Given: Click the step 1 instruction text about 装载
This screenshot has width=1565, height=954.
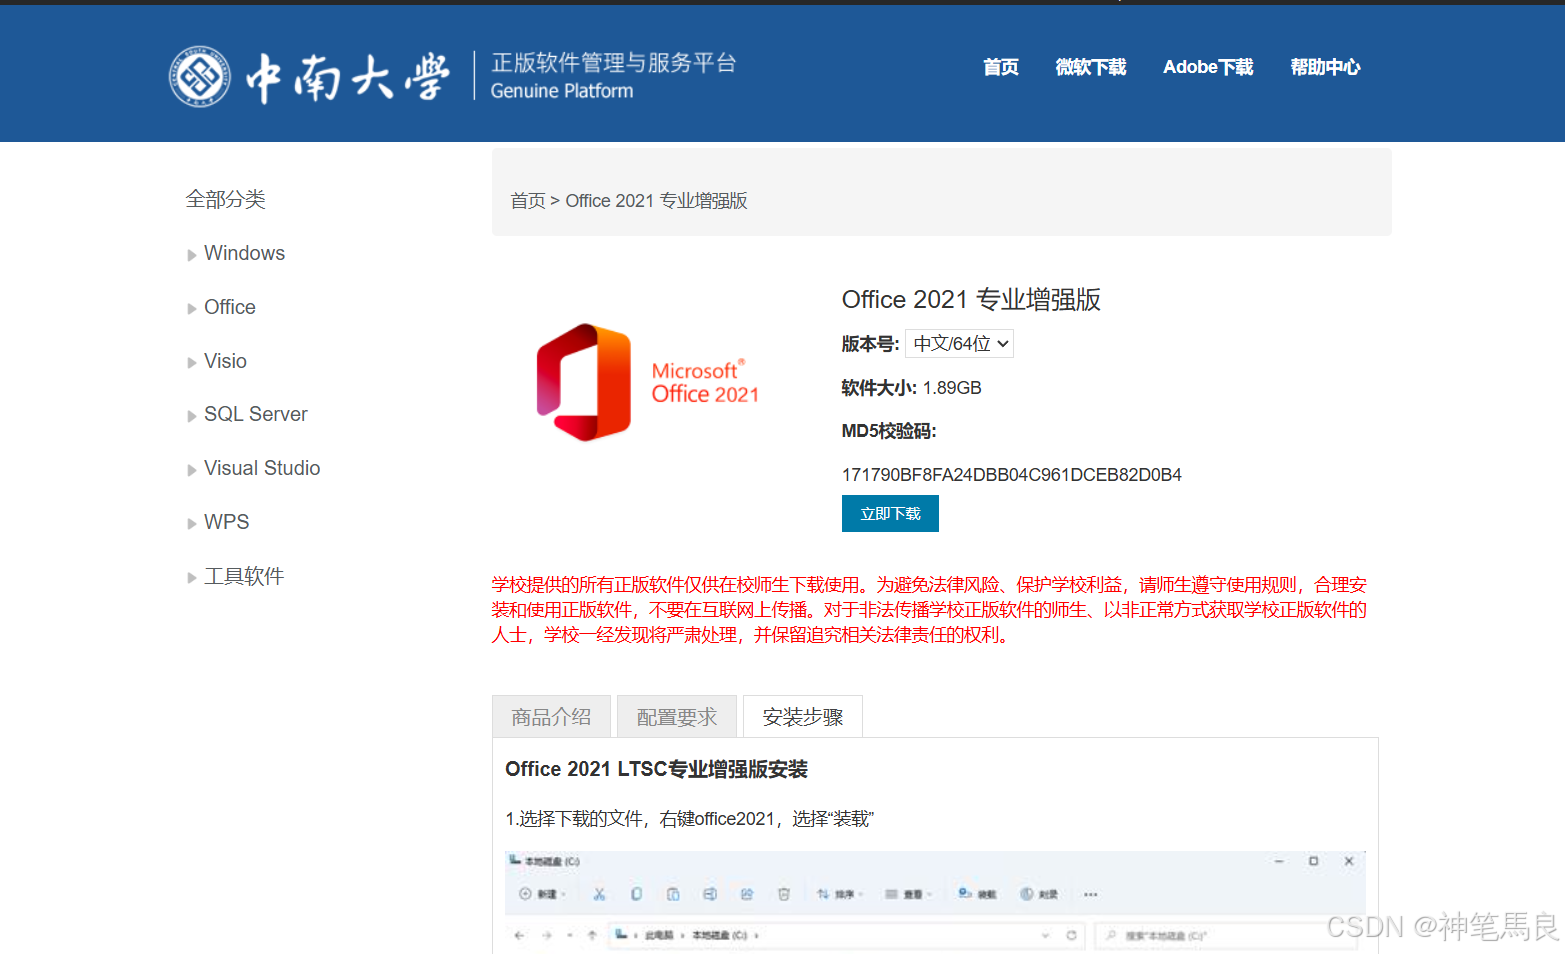Looking at the screenshot, I should click(690, 819).
